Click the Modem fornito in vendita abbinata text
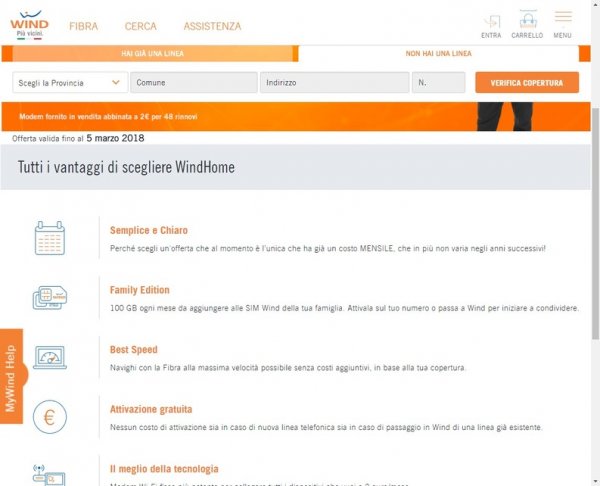This screenshot has height=486, width=600. (x=108, y=117)
